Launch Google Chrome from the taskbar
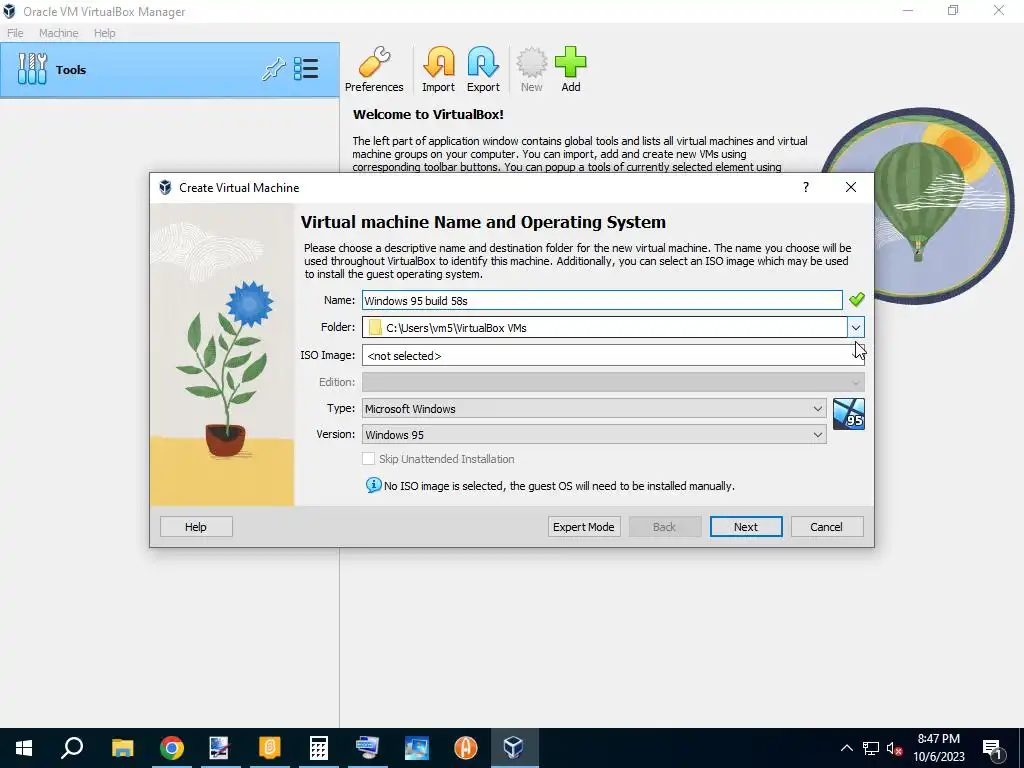The height and width of the screenshot is (768, 1024). (x=172, y=748)
